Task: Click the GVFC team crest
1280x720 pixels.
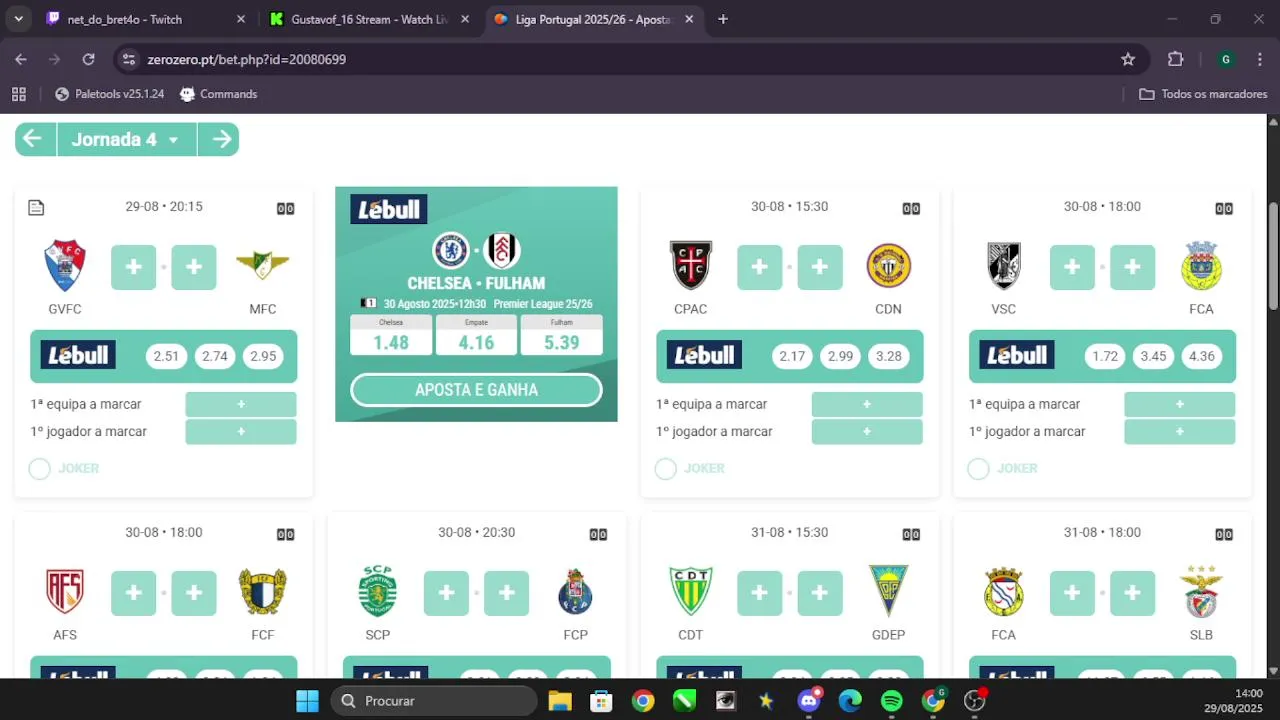Action: pyautogui.click(x=65, y=266)
